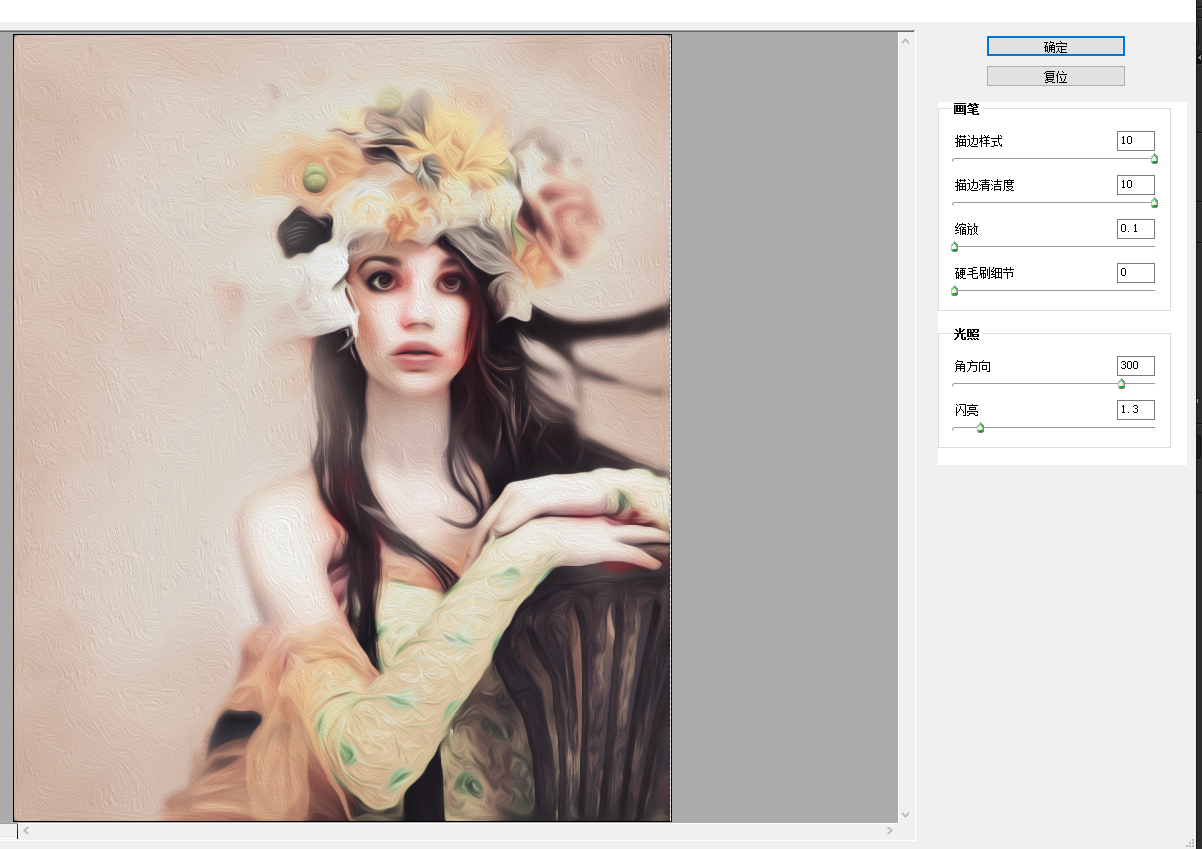Click the gray empty area beside preview image
This screenshot has width=1202, height=849.
pos(785,400)
